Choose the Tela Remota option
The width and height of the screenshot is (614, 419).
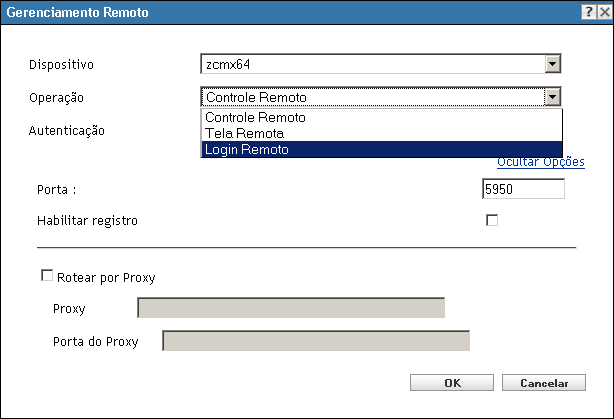pyautogui.click(x=244, y=133)
